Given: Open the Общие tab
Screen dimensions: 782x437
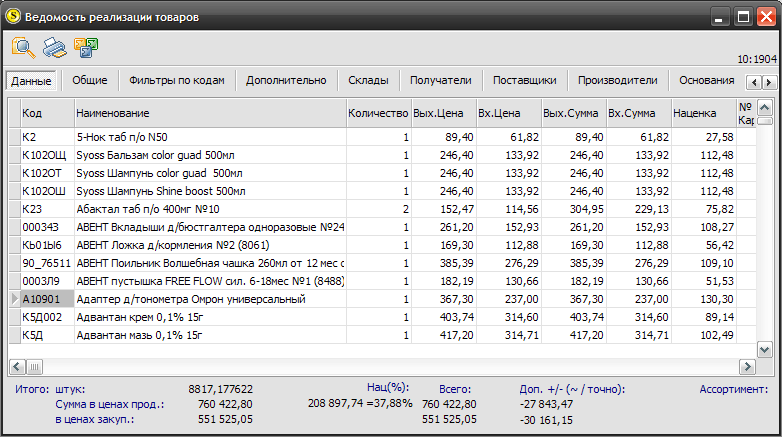Looking at the screenshot, I should pyautogui.click(x=90, y=80).
